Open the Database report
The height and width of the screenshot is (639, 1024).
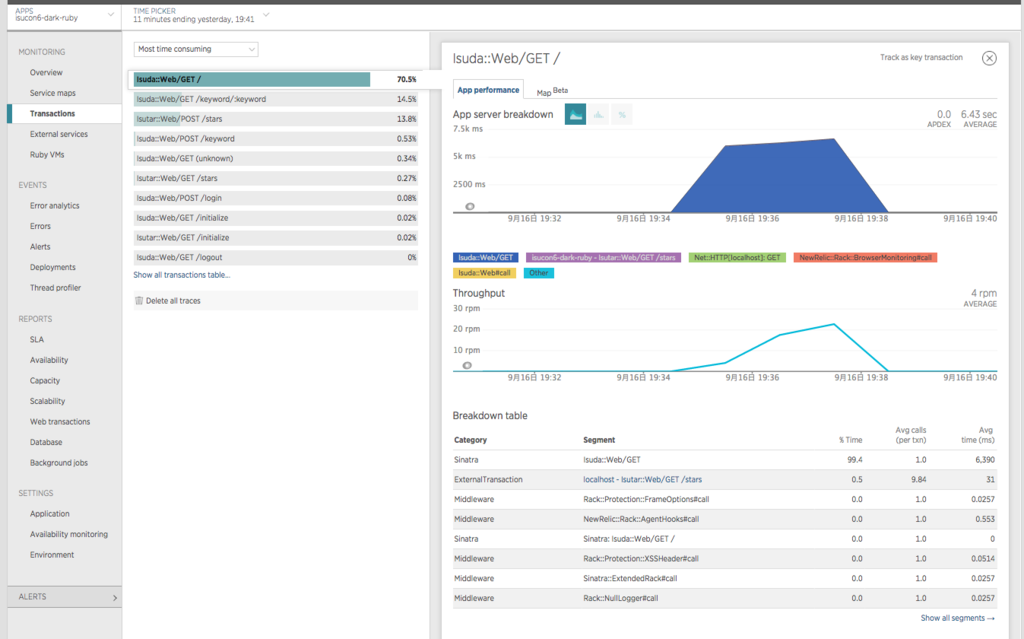click(46, 442)
